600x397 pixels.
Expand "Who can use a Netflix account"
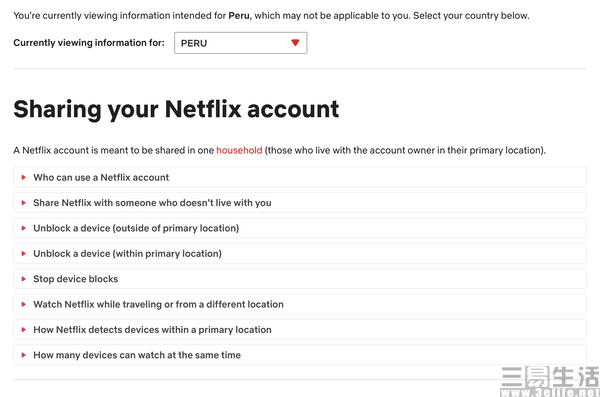(300, 177)
